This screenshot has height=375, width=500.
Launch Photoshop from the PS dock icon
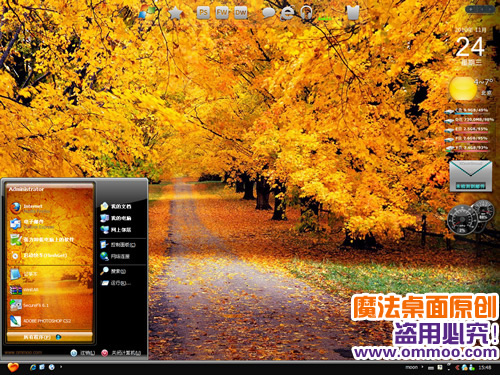[203, 13]
